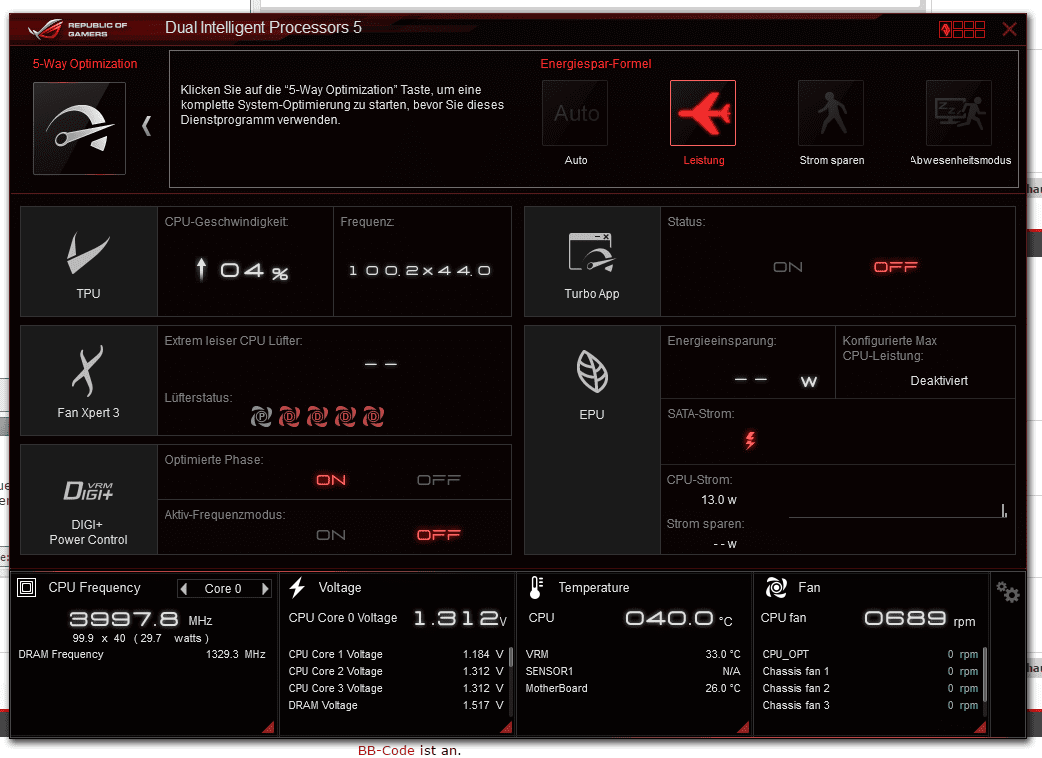Click the CPU Core 2 Voltage row
The height and width of the screenshot is (758, 1042).
click(396, 672)
